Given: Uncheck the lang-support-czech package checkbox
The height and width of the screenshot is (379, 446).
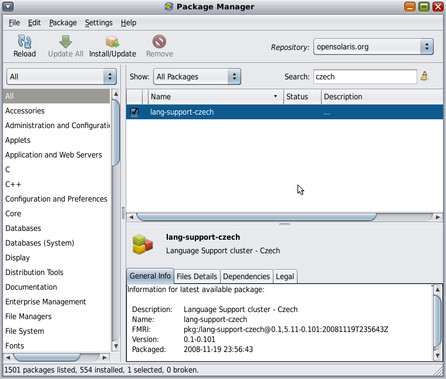Looking at the screenshot, I should 134,112.
